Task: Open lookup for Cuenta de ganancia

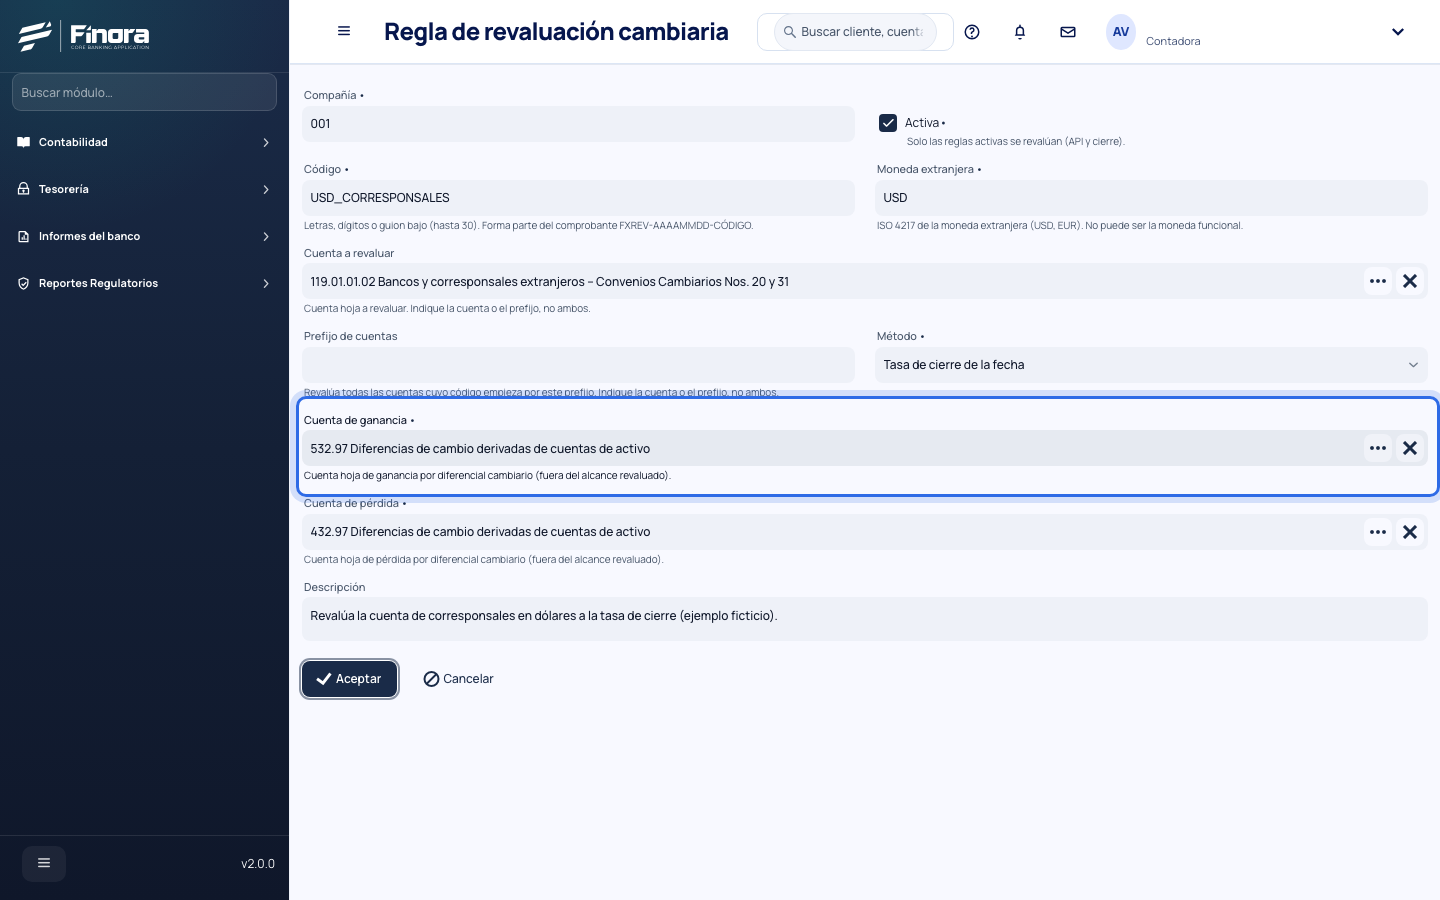Action: point(1378,448)
